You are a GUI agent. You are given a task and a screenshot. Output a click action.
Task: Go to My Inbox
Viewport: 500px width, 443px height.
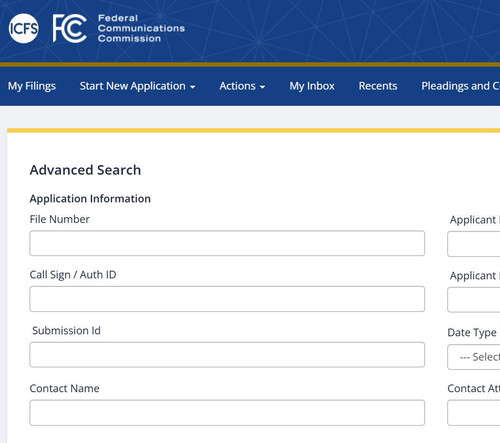tap(312, 86)
